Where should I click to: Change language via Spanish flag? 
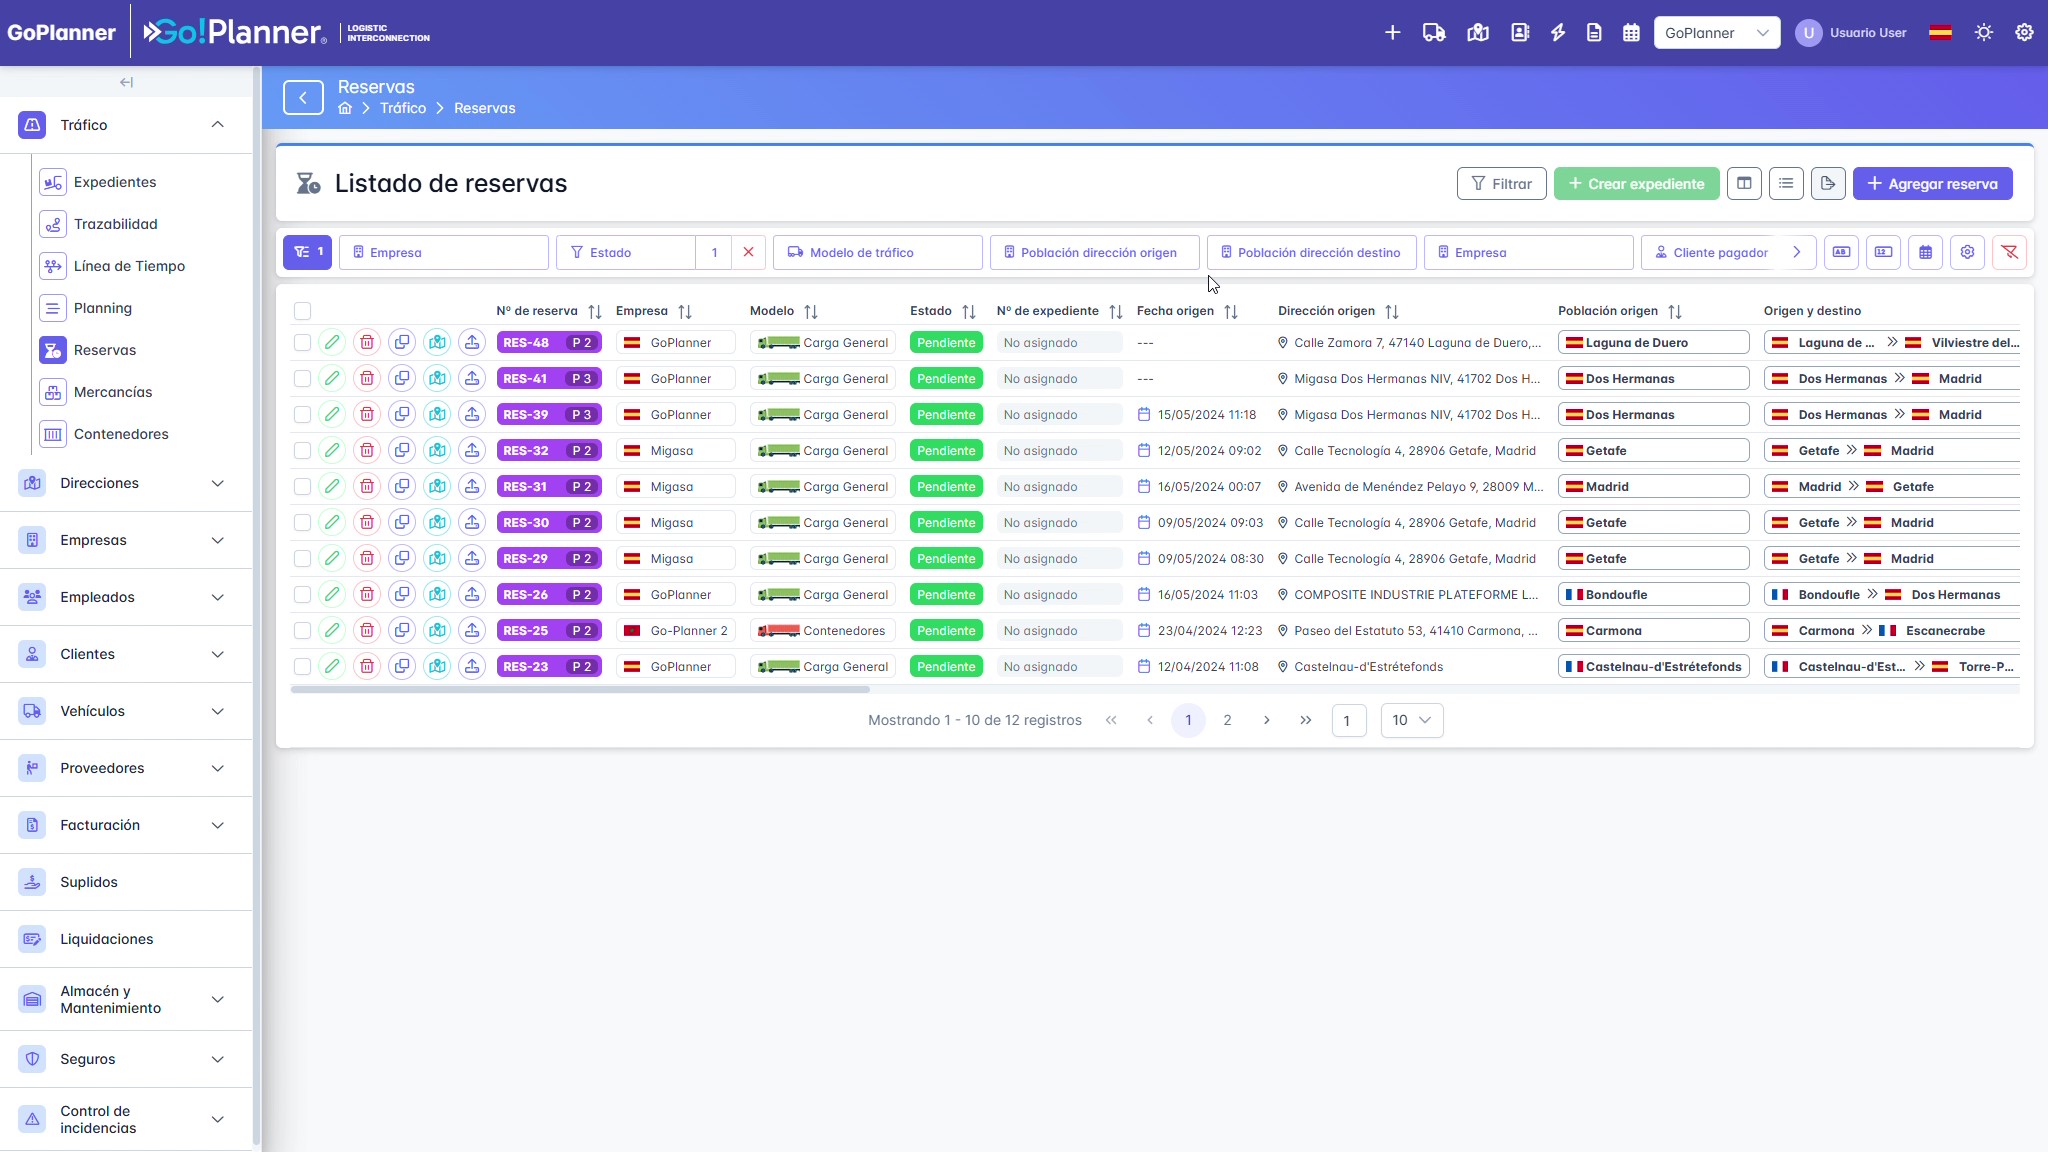click(x=1940, y=33)
